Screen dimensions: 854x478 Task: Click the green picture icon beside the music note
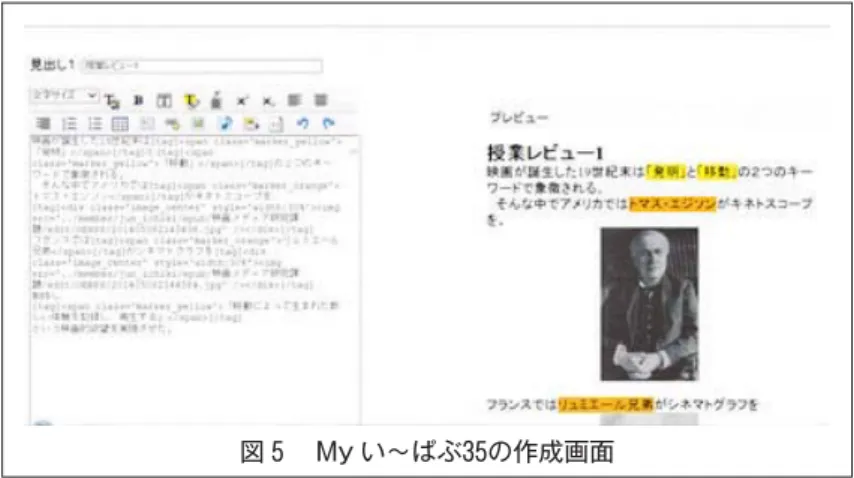(x=198, y=124)
